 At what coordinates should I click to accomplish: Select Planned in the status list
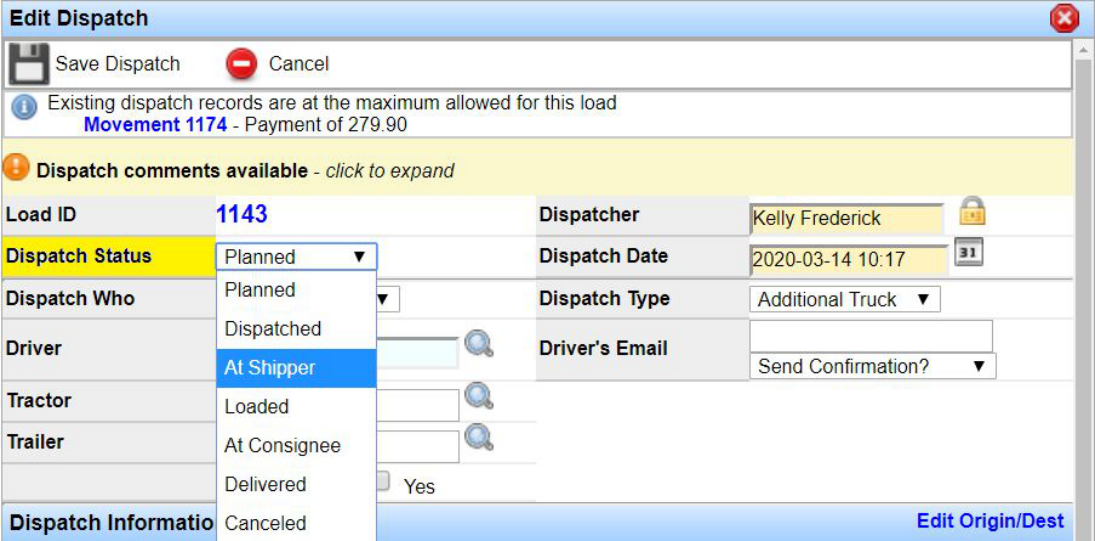[x=296, y=290]
